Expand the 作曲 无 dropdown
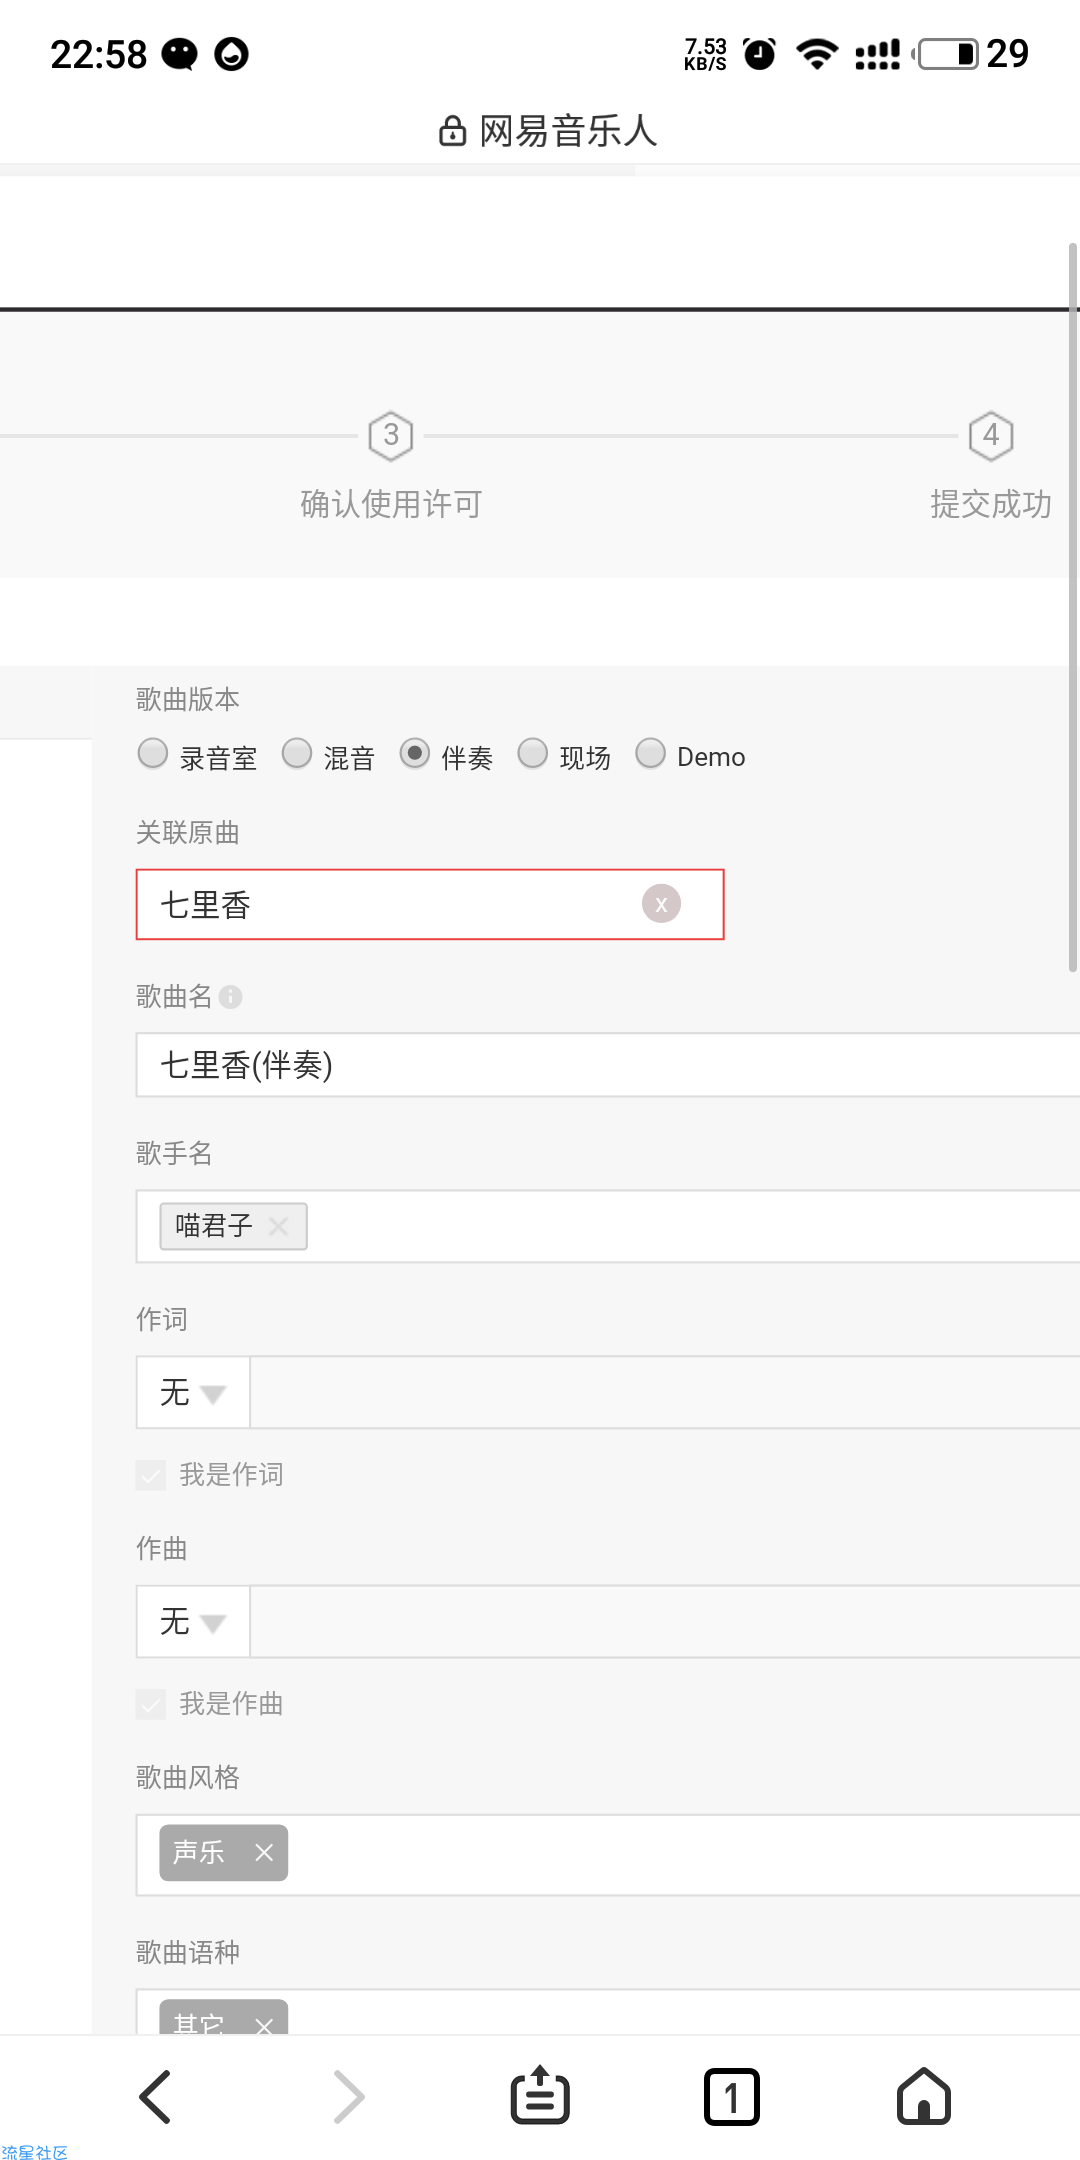The image size is (1080, 2160). 193,1621
